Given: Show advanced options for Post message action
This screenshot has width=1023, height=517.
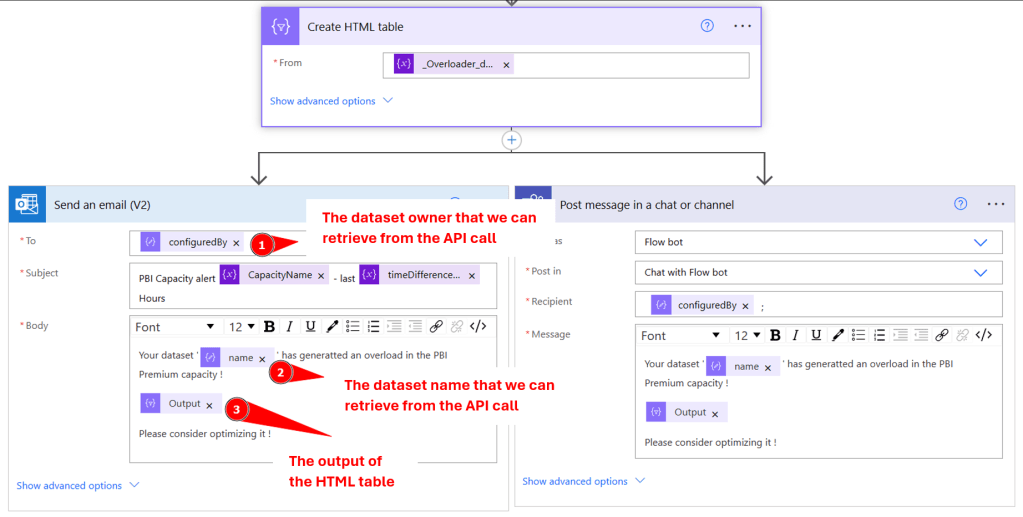Looking at the screenshot, I should [x=584, y=481].
